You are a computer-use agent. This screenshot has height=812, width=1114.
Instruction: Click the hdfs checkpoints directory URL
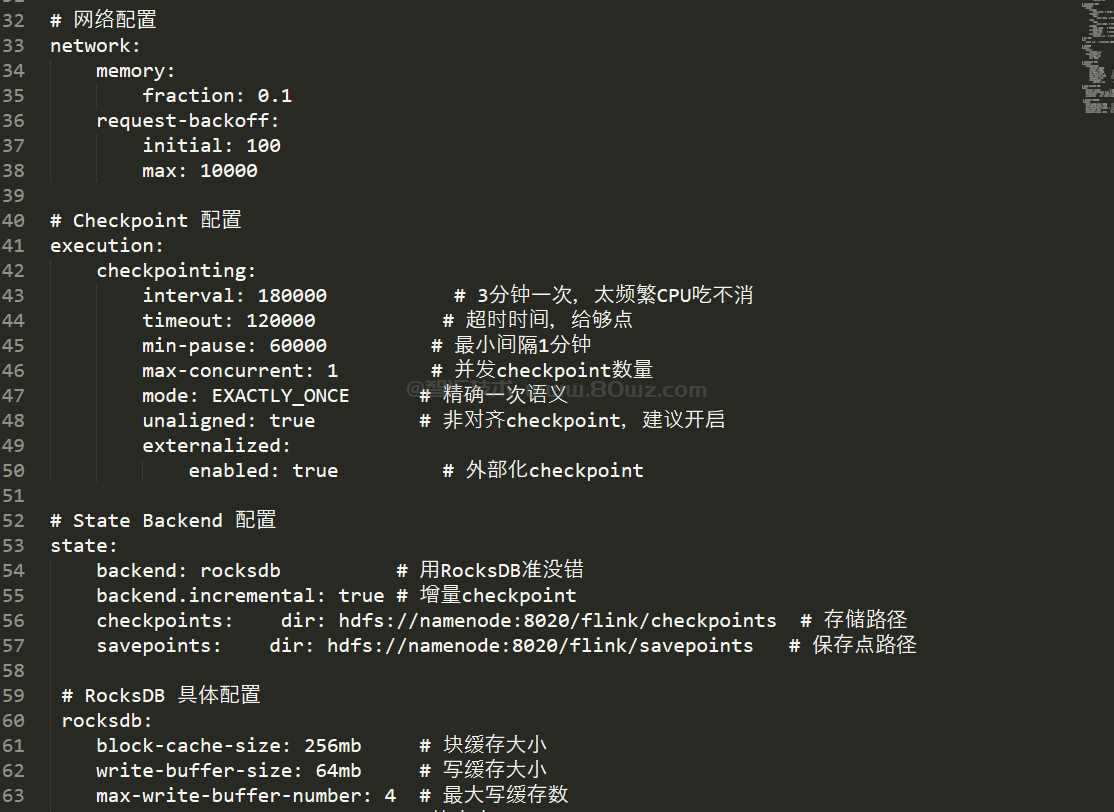coord(557,621)
